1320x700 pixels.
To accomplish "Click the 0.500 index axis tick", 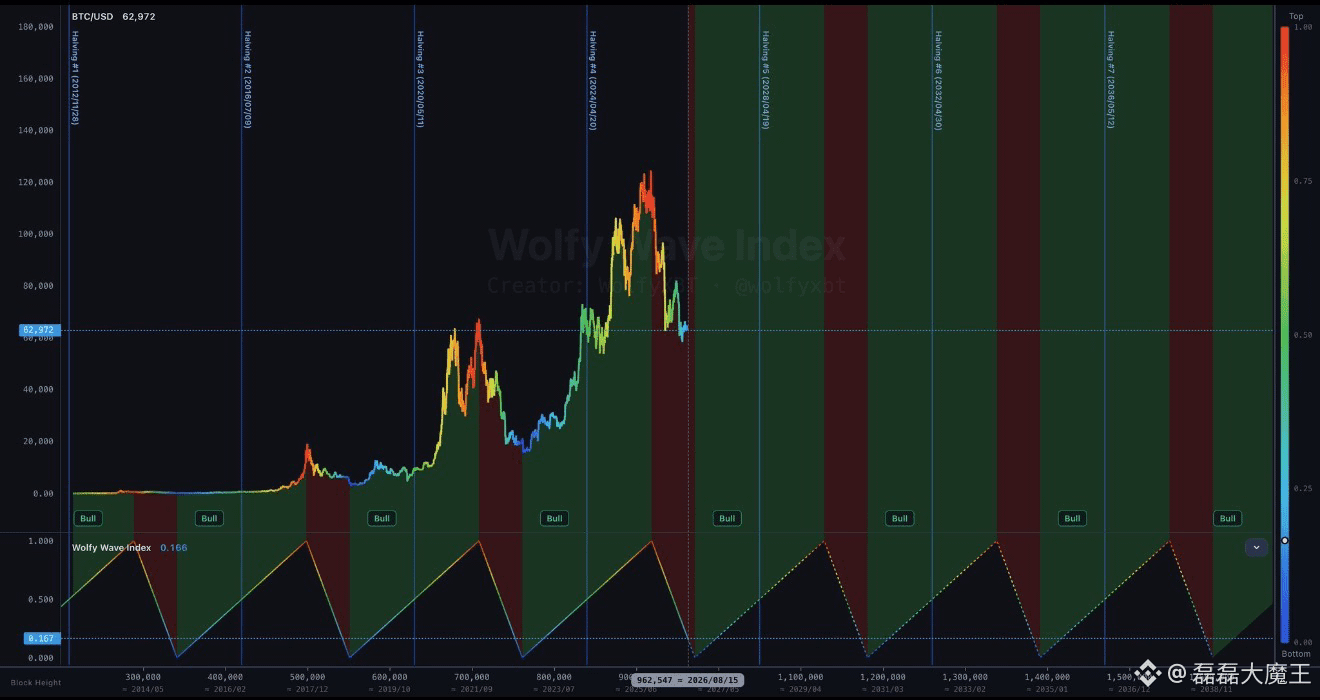I will click(x=41, y=600).
